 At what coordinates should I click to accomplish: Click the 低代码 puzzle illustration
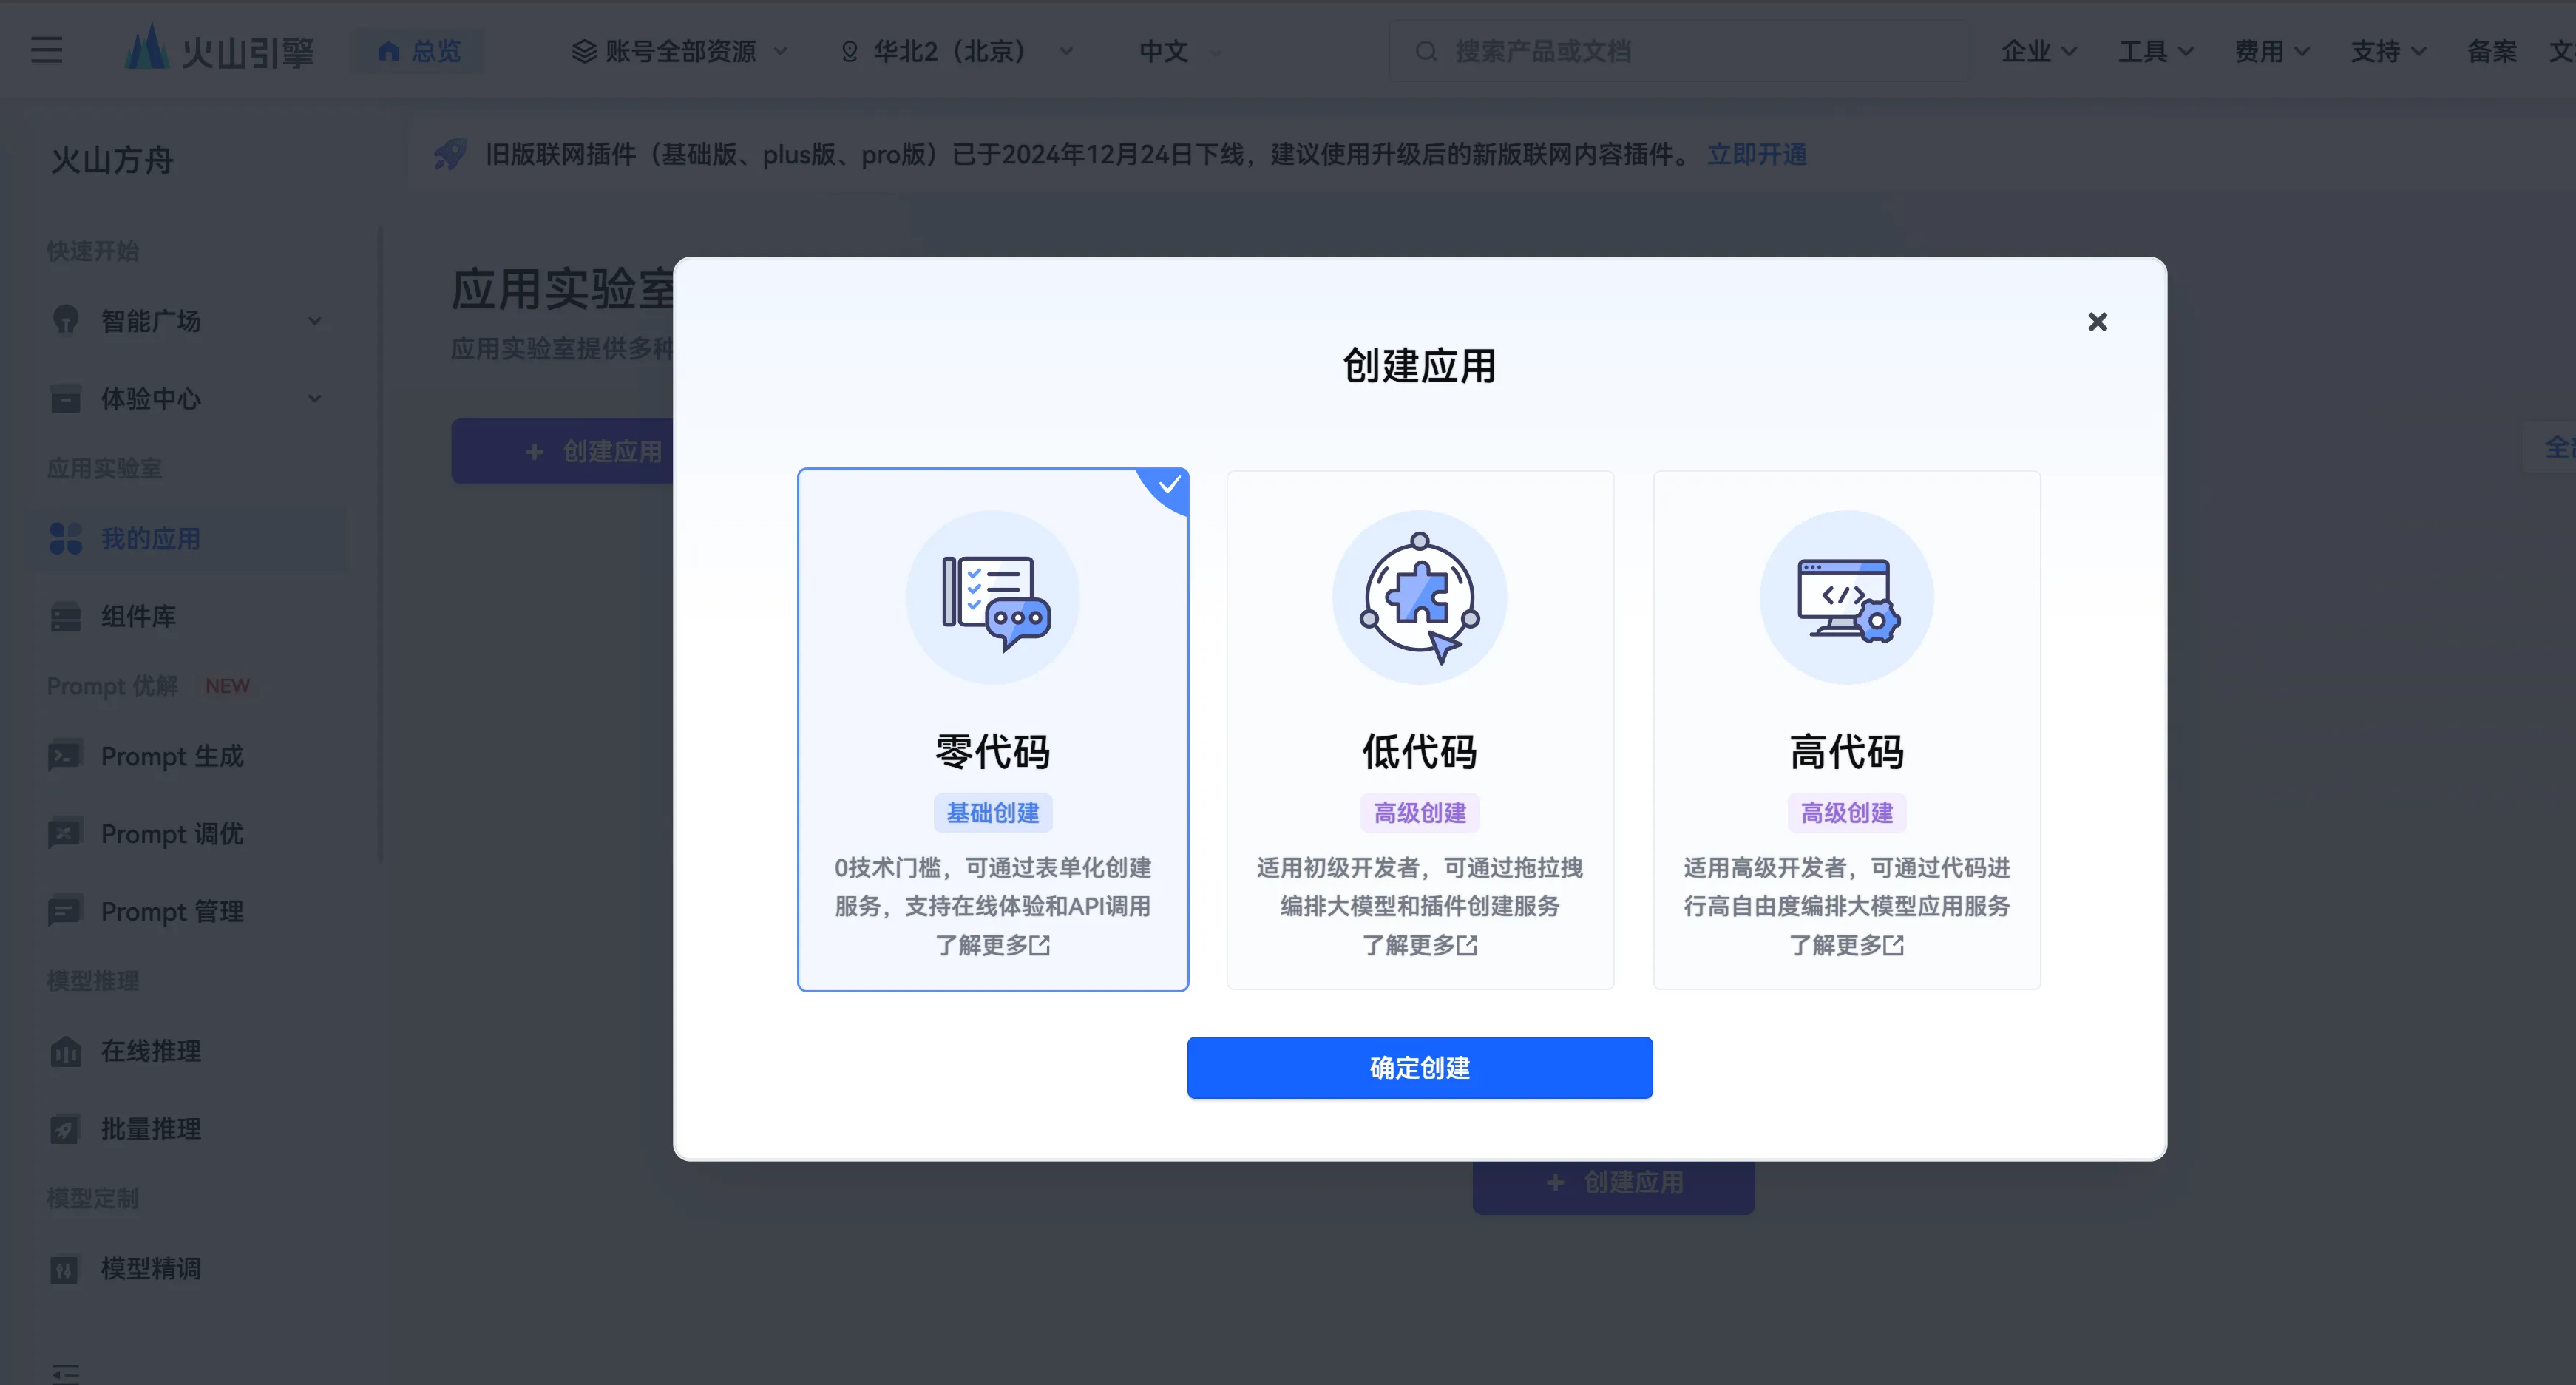click(x=1419, y=598)
